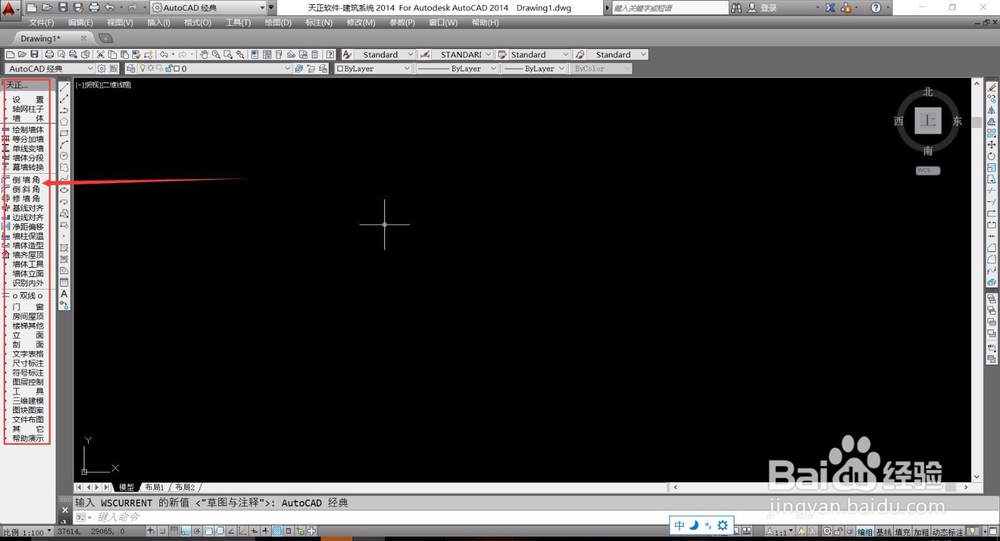Click 绘制墙体 in the 天正 panel
The height and width of the screenshot is (541, 1000).
click(x=27, y=130)
